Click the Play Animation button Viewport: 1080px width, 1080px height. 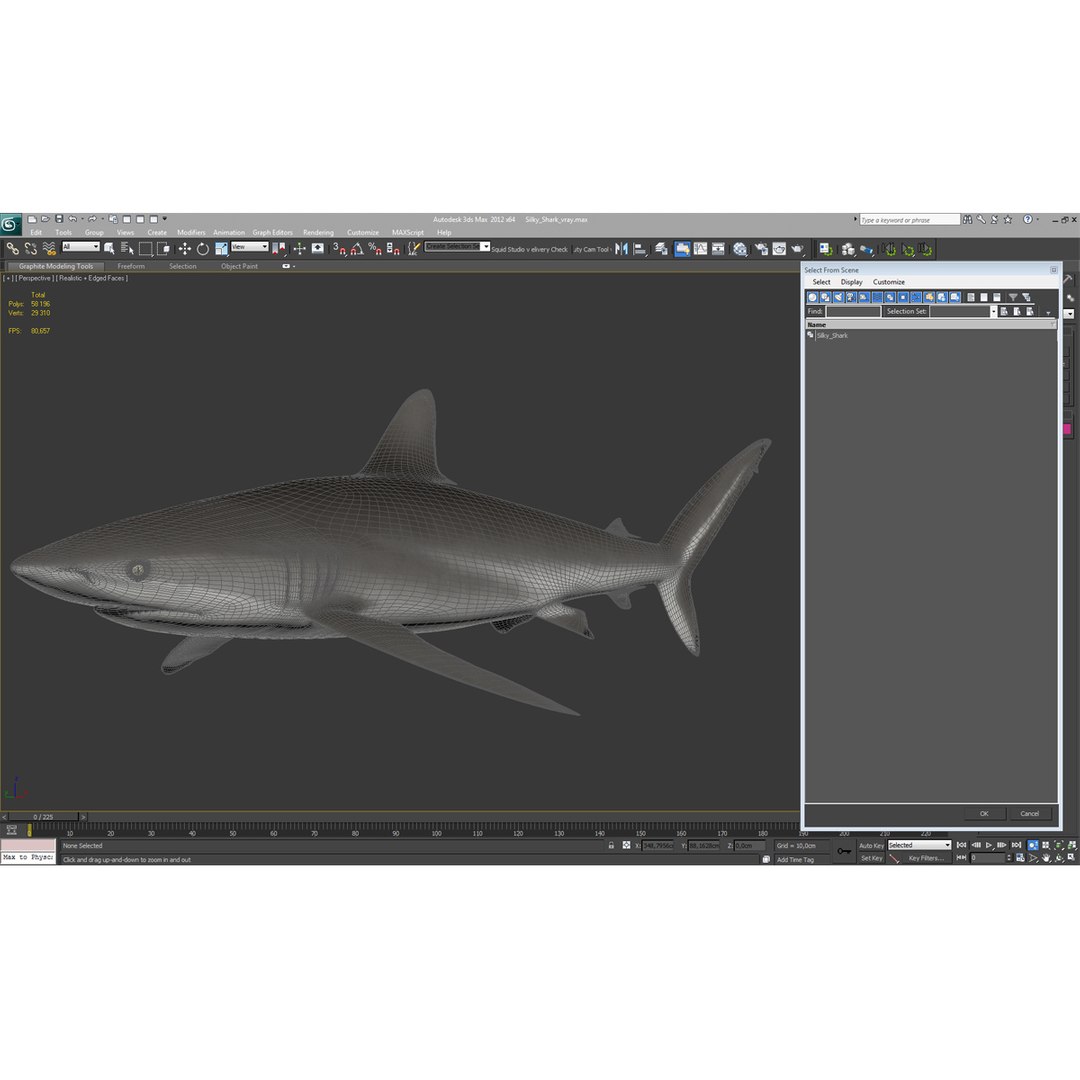(x=988, y=845)
